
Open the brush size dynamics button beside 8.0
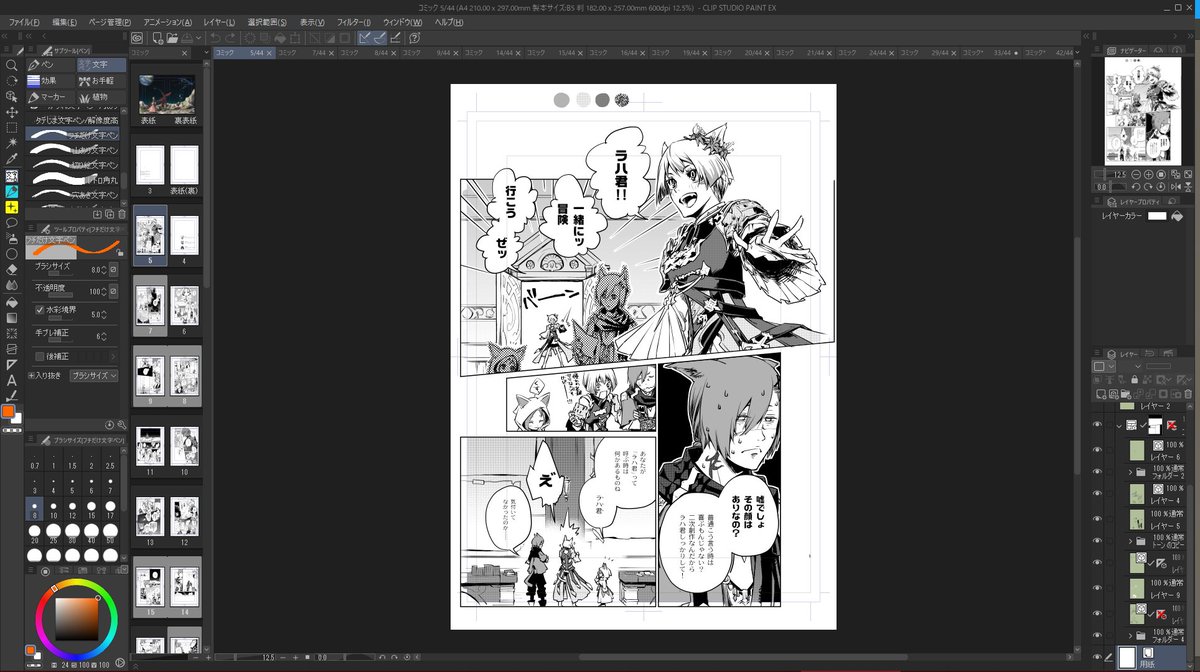point(113,270)
